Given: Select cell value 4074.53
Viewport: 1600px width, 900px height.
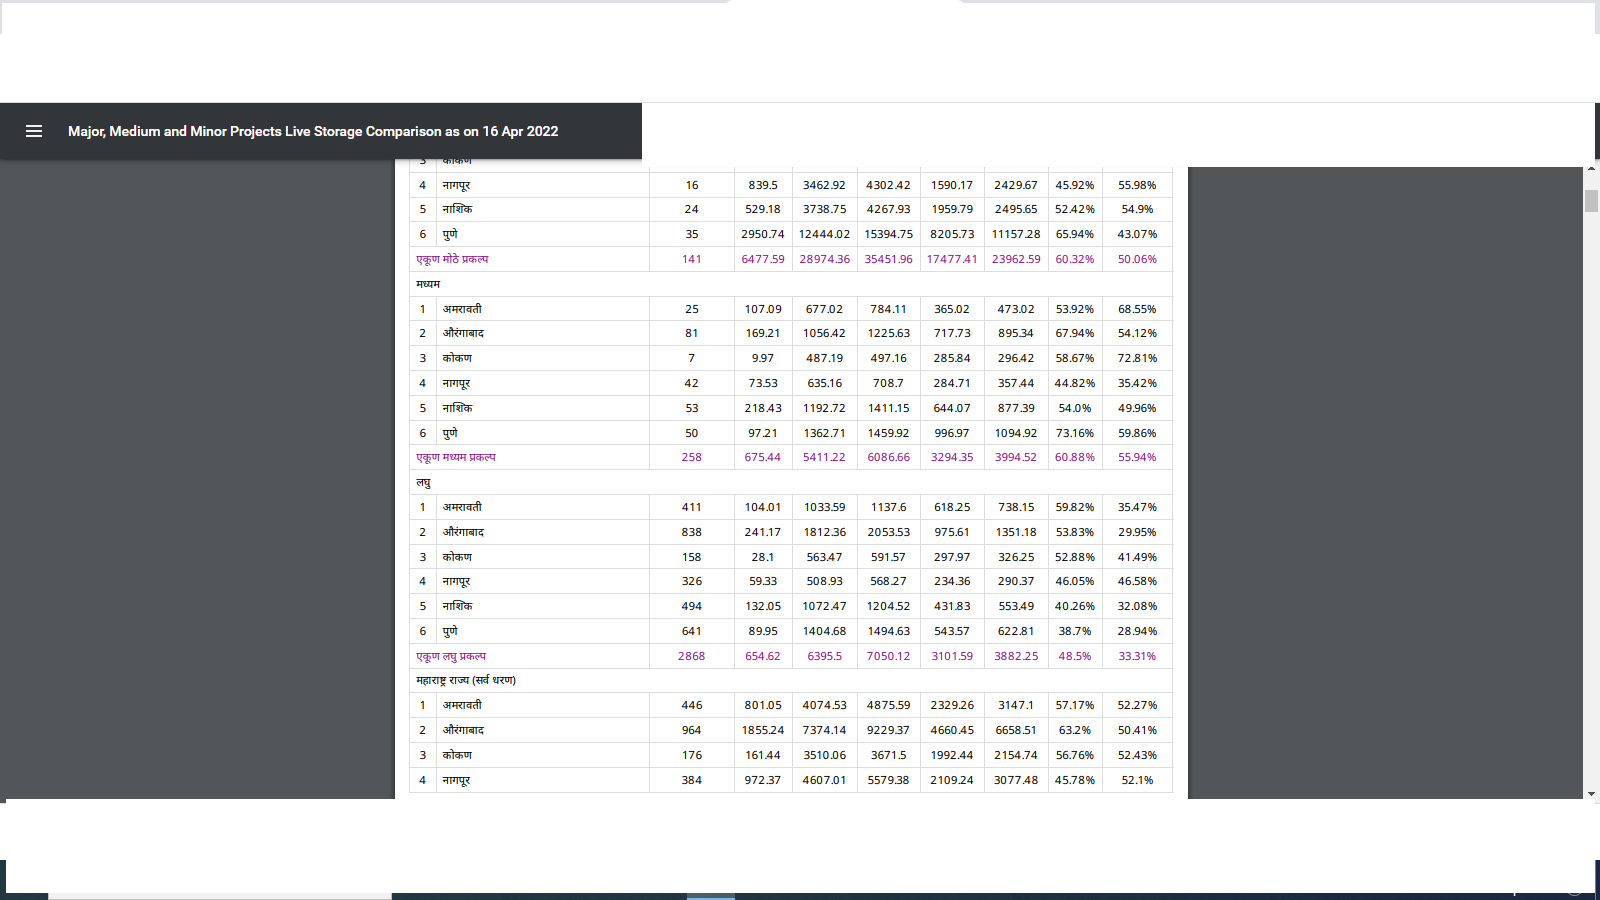Looking at the screenshot, I should [x=824, y=705].
